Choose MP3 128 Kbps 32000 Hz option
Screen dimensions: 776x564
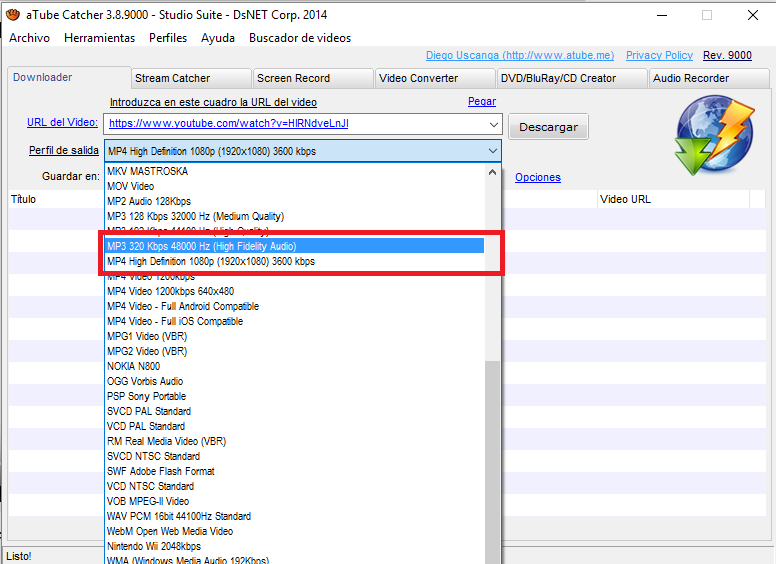295,216
